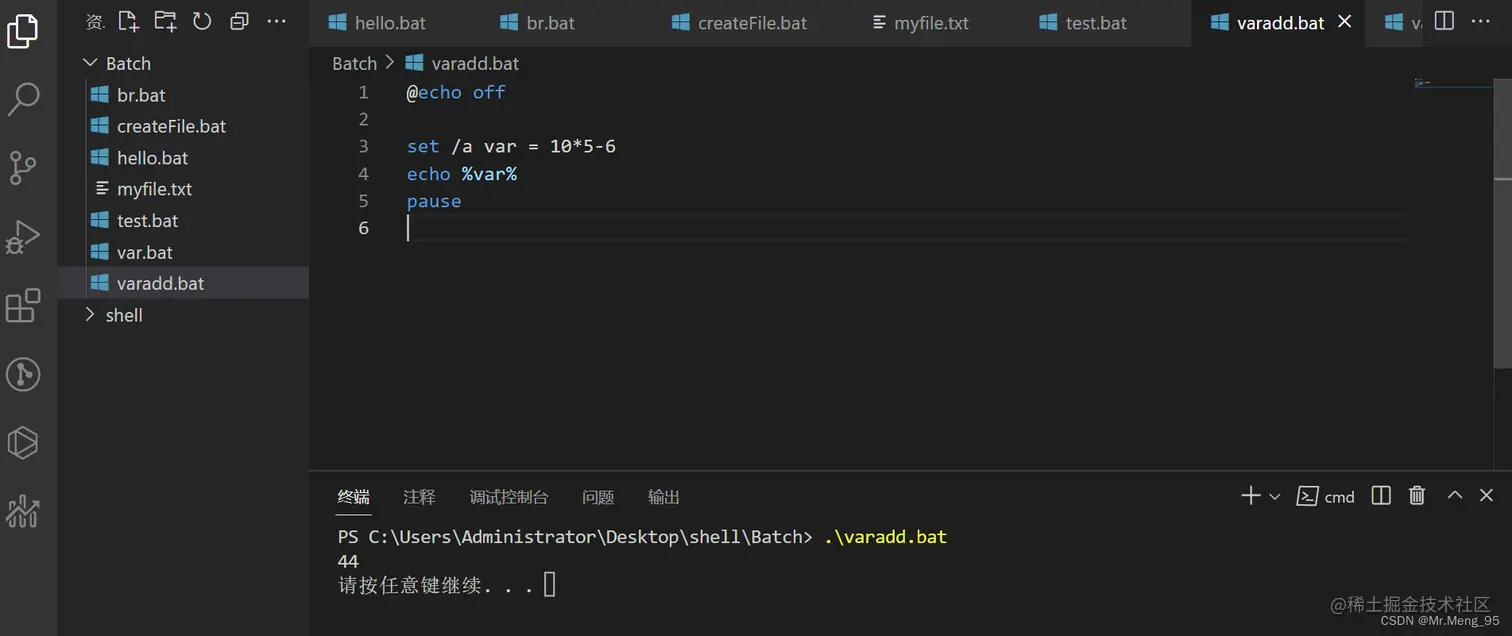Create a new file in Explorer
1512x636 pixels.
click(x=128, y=21)
